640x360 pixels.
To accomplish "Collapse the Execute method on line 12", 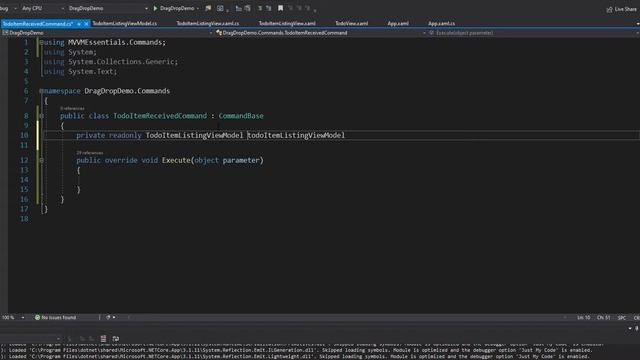I will (41, 160).
